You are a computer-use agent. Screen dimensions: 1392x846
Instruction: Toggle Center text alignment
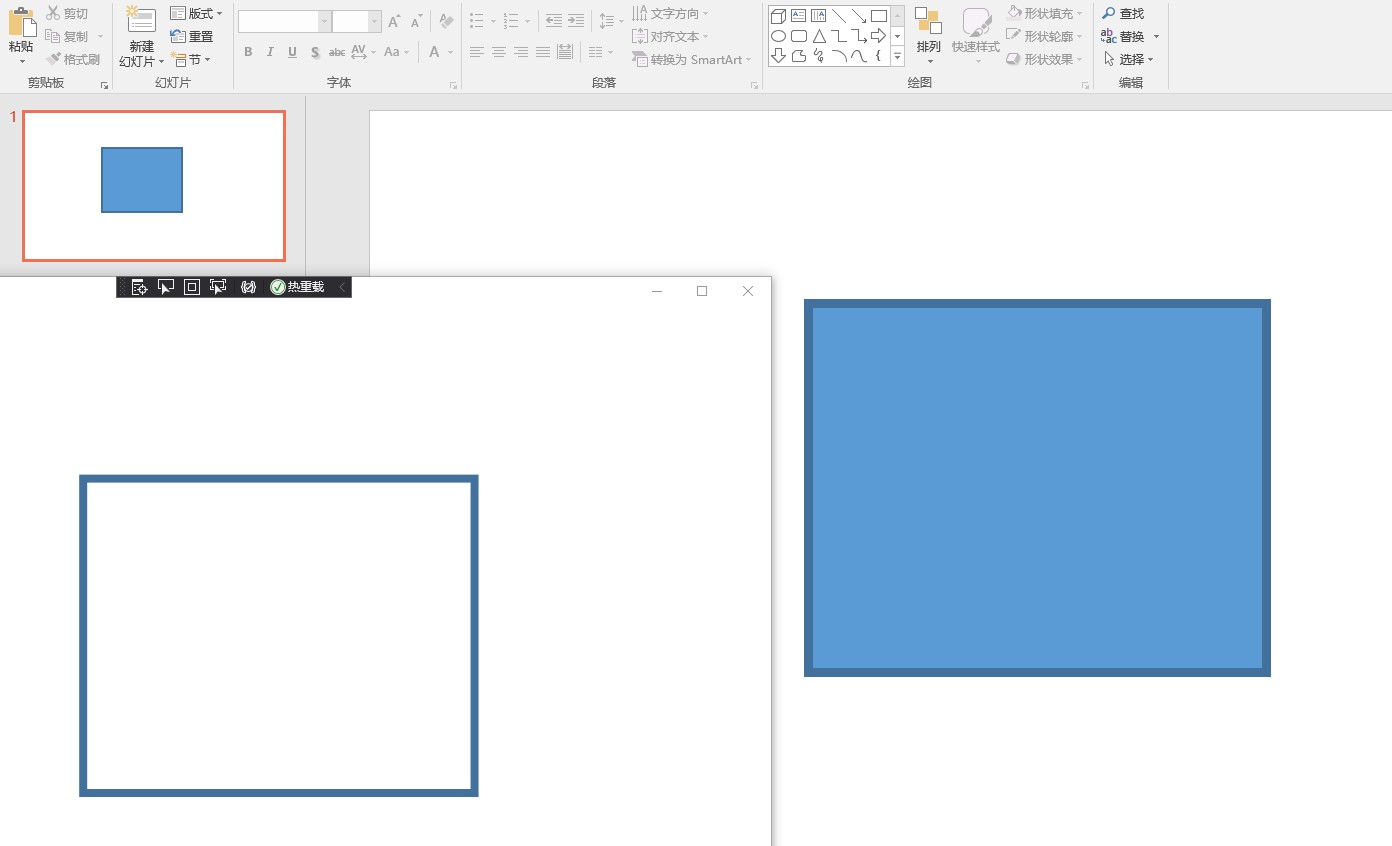(499, 52)
